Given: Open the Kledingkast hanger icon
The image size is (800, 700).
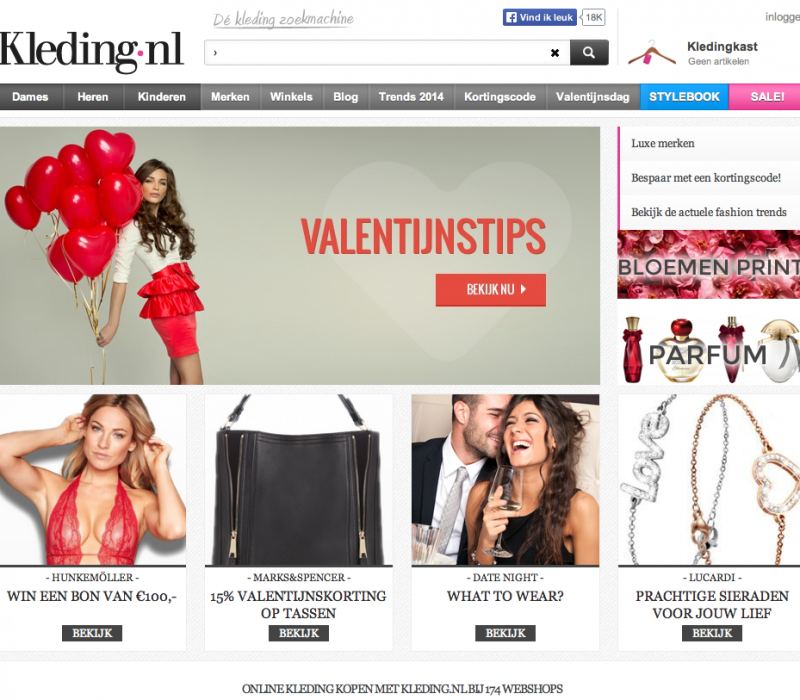Looking at the screenshot, I should tap(651, 53).
